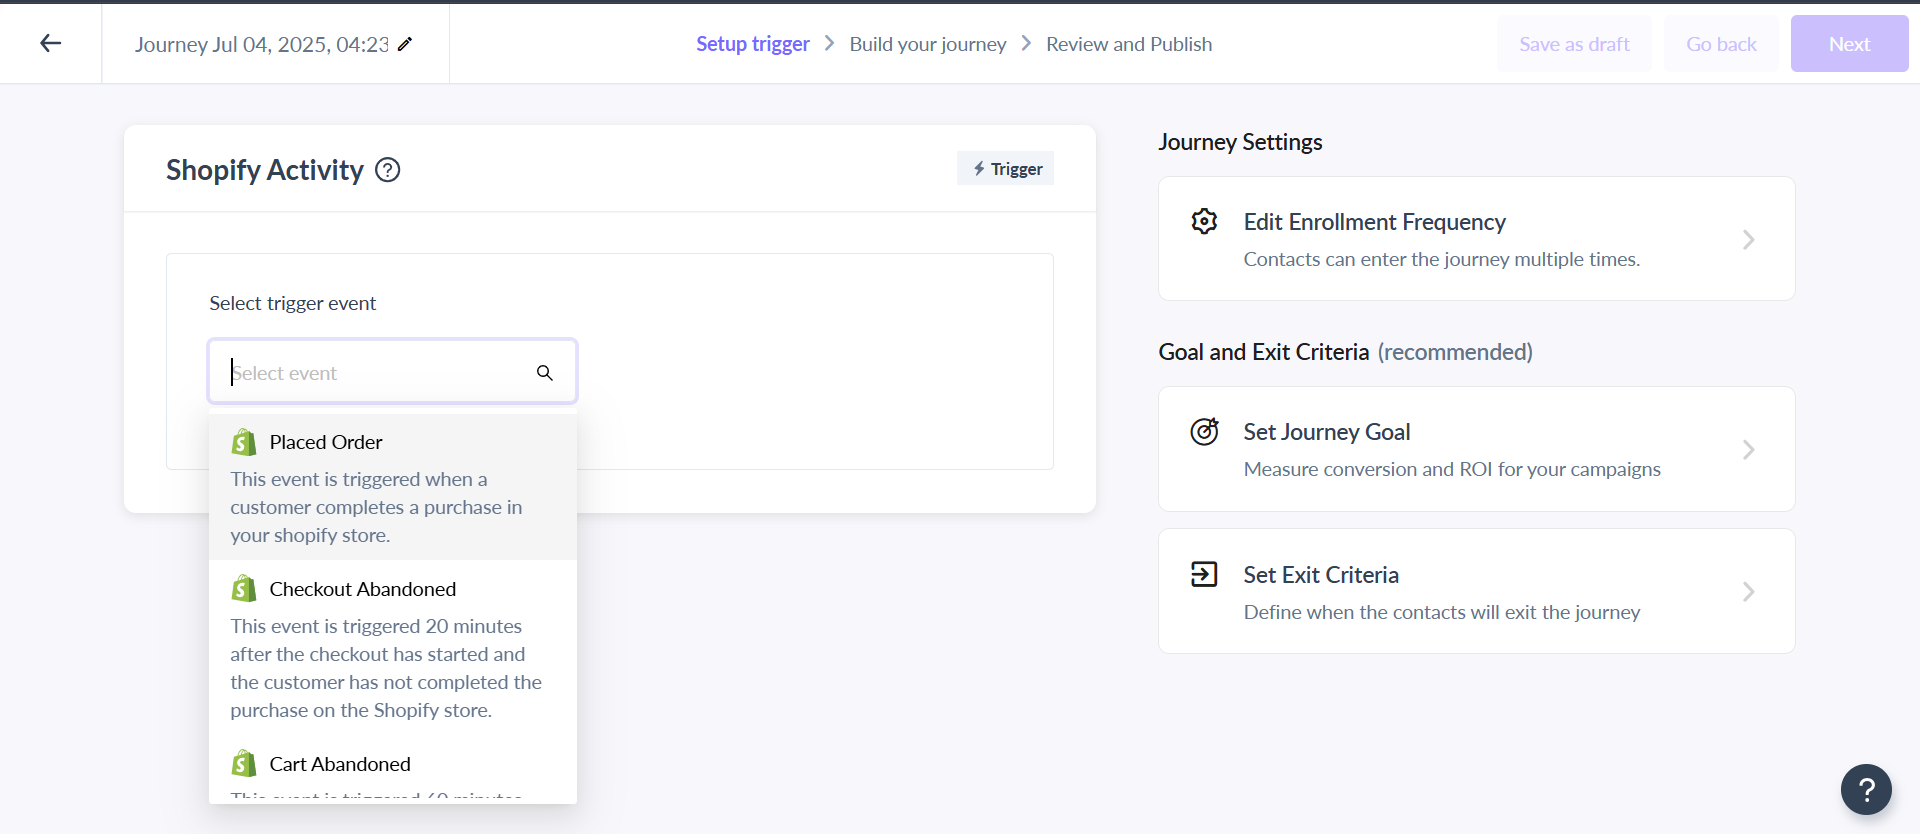Expand Edit Enrollment Frequency chevron
The height and width of the screenshot is (834, 1920).
(1749, 240)
